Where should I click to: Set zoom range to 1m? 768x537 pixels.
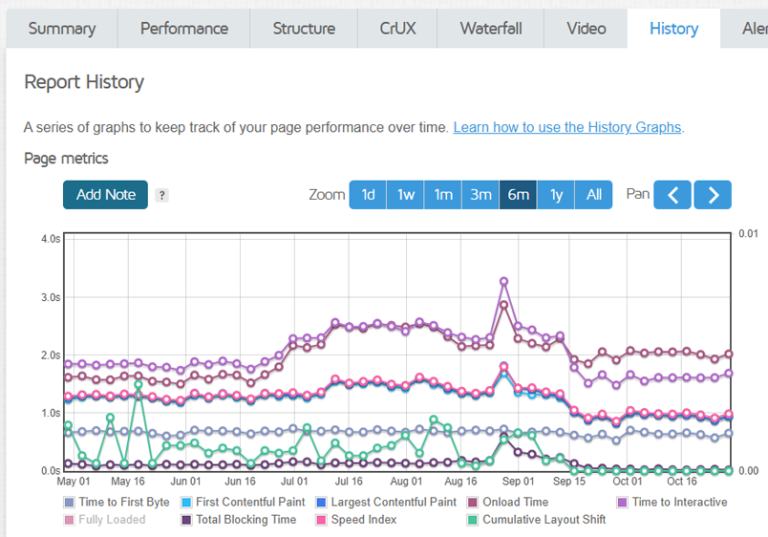pos(443,195)
